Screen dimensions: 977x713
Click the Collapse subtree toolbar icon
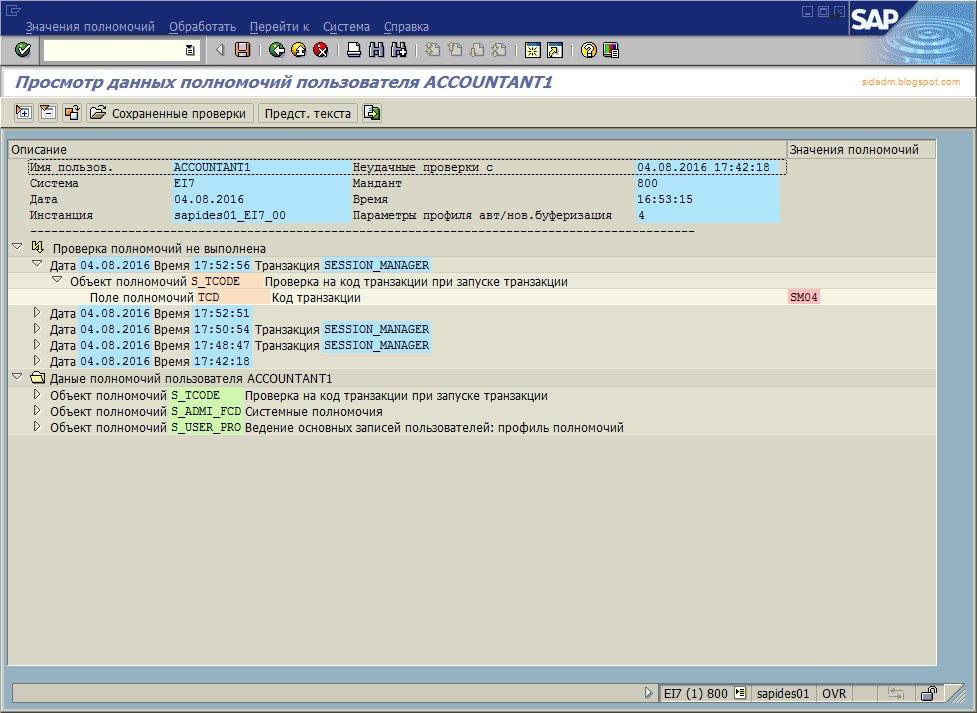48,113
